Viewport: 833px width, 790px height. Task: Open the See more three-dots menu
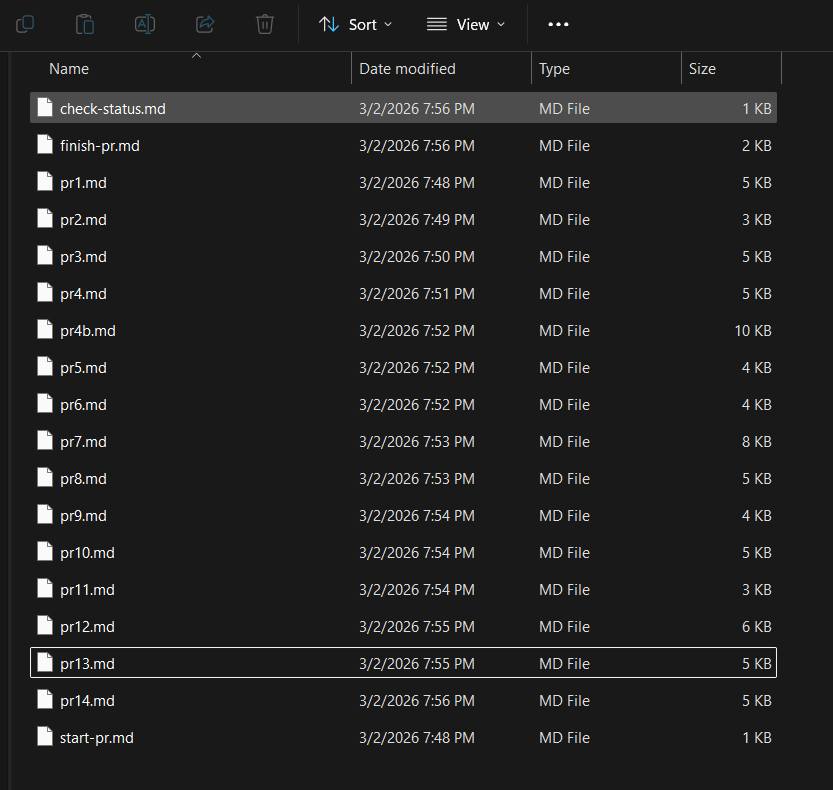pyautogui.click(x=558, y=24)
